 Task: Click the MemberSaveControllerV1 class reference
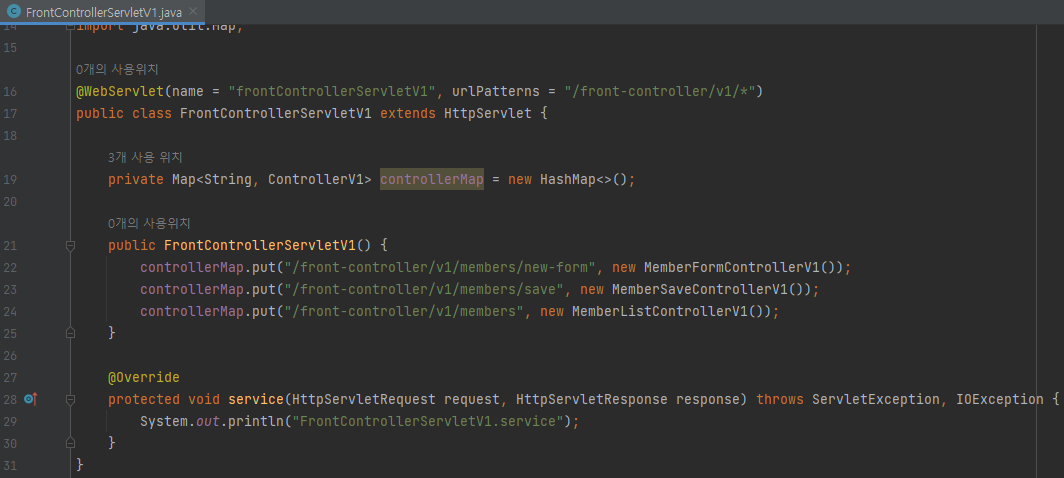coord(700,289)
